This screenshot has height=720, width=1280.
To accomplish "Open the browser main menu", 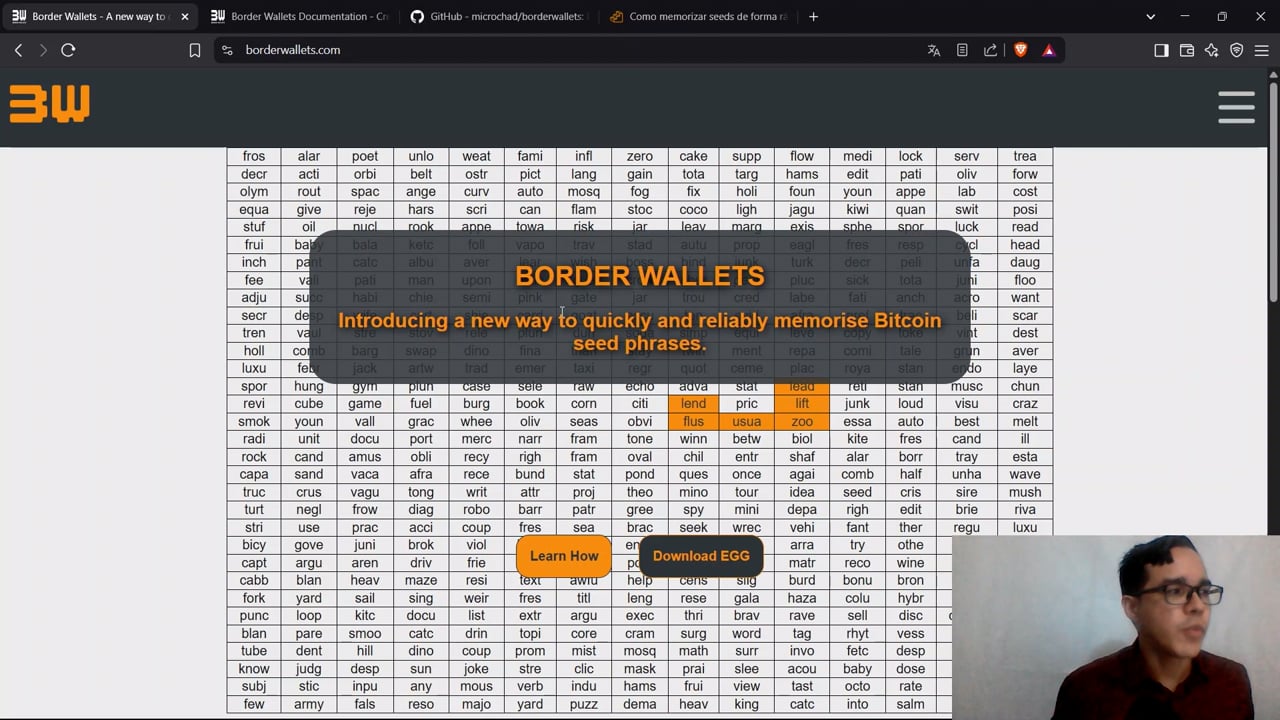I will point(1261,50).
